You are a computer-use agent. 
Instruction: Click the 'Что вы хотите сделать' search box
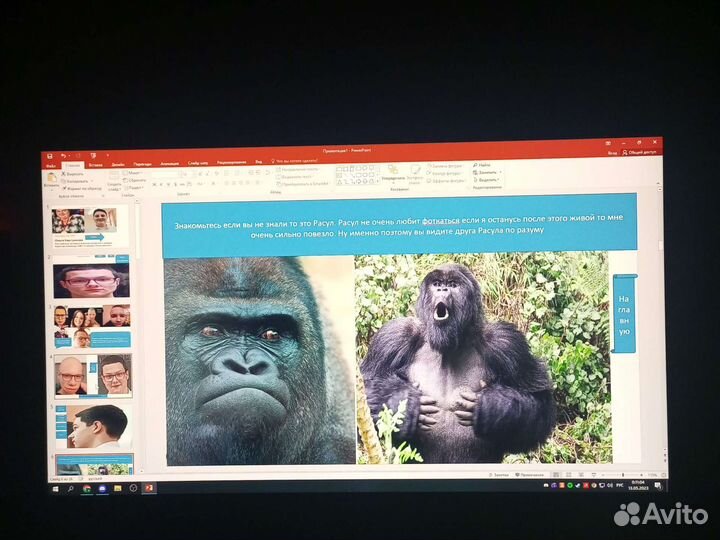[x=294, y=161]
